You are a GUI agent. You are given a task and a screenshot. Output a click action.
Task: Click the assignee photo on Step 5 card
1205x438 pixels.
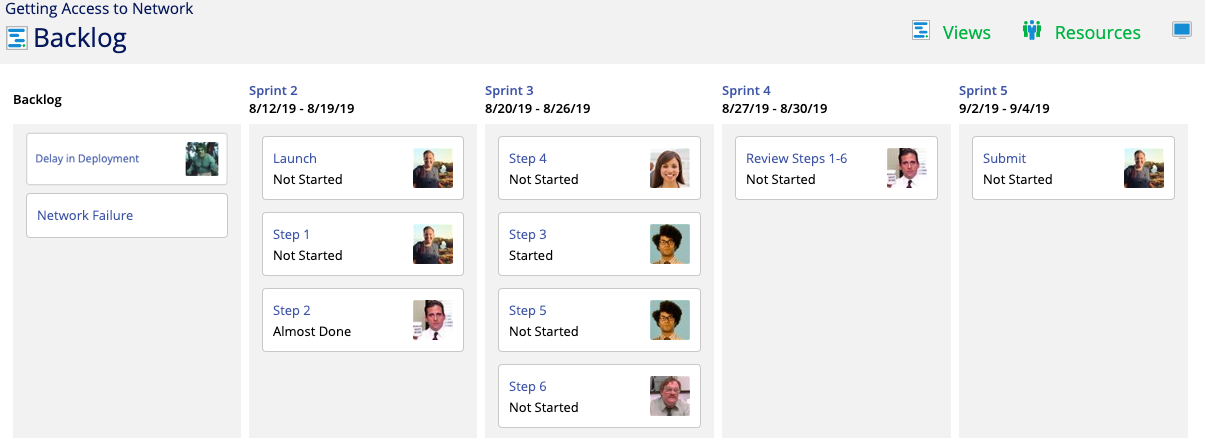669,320
